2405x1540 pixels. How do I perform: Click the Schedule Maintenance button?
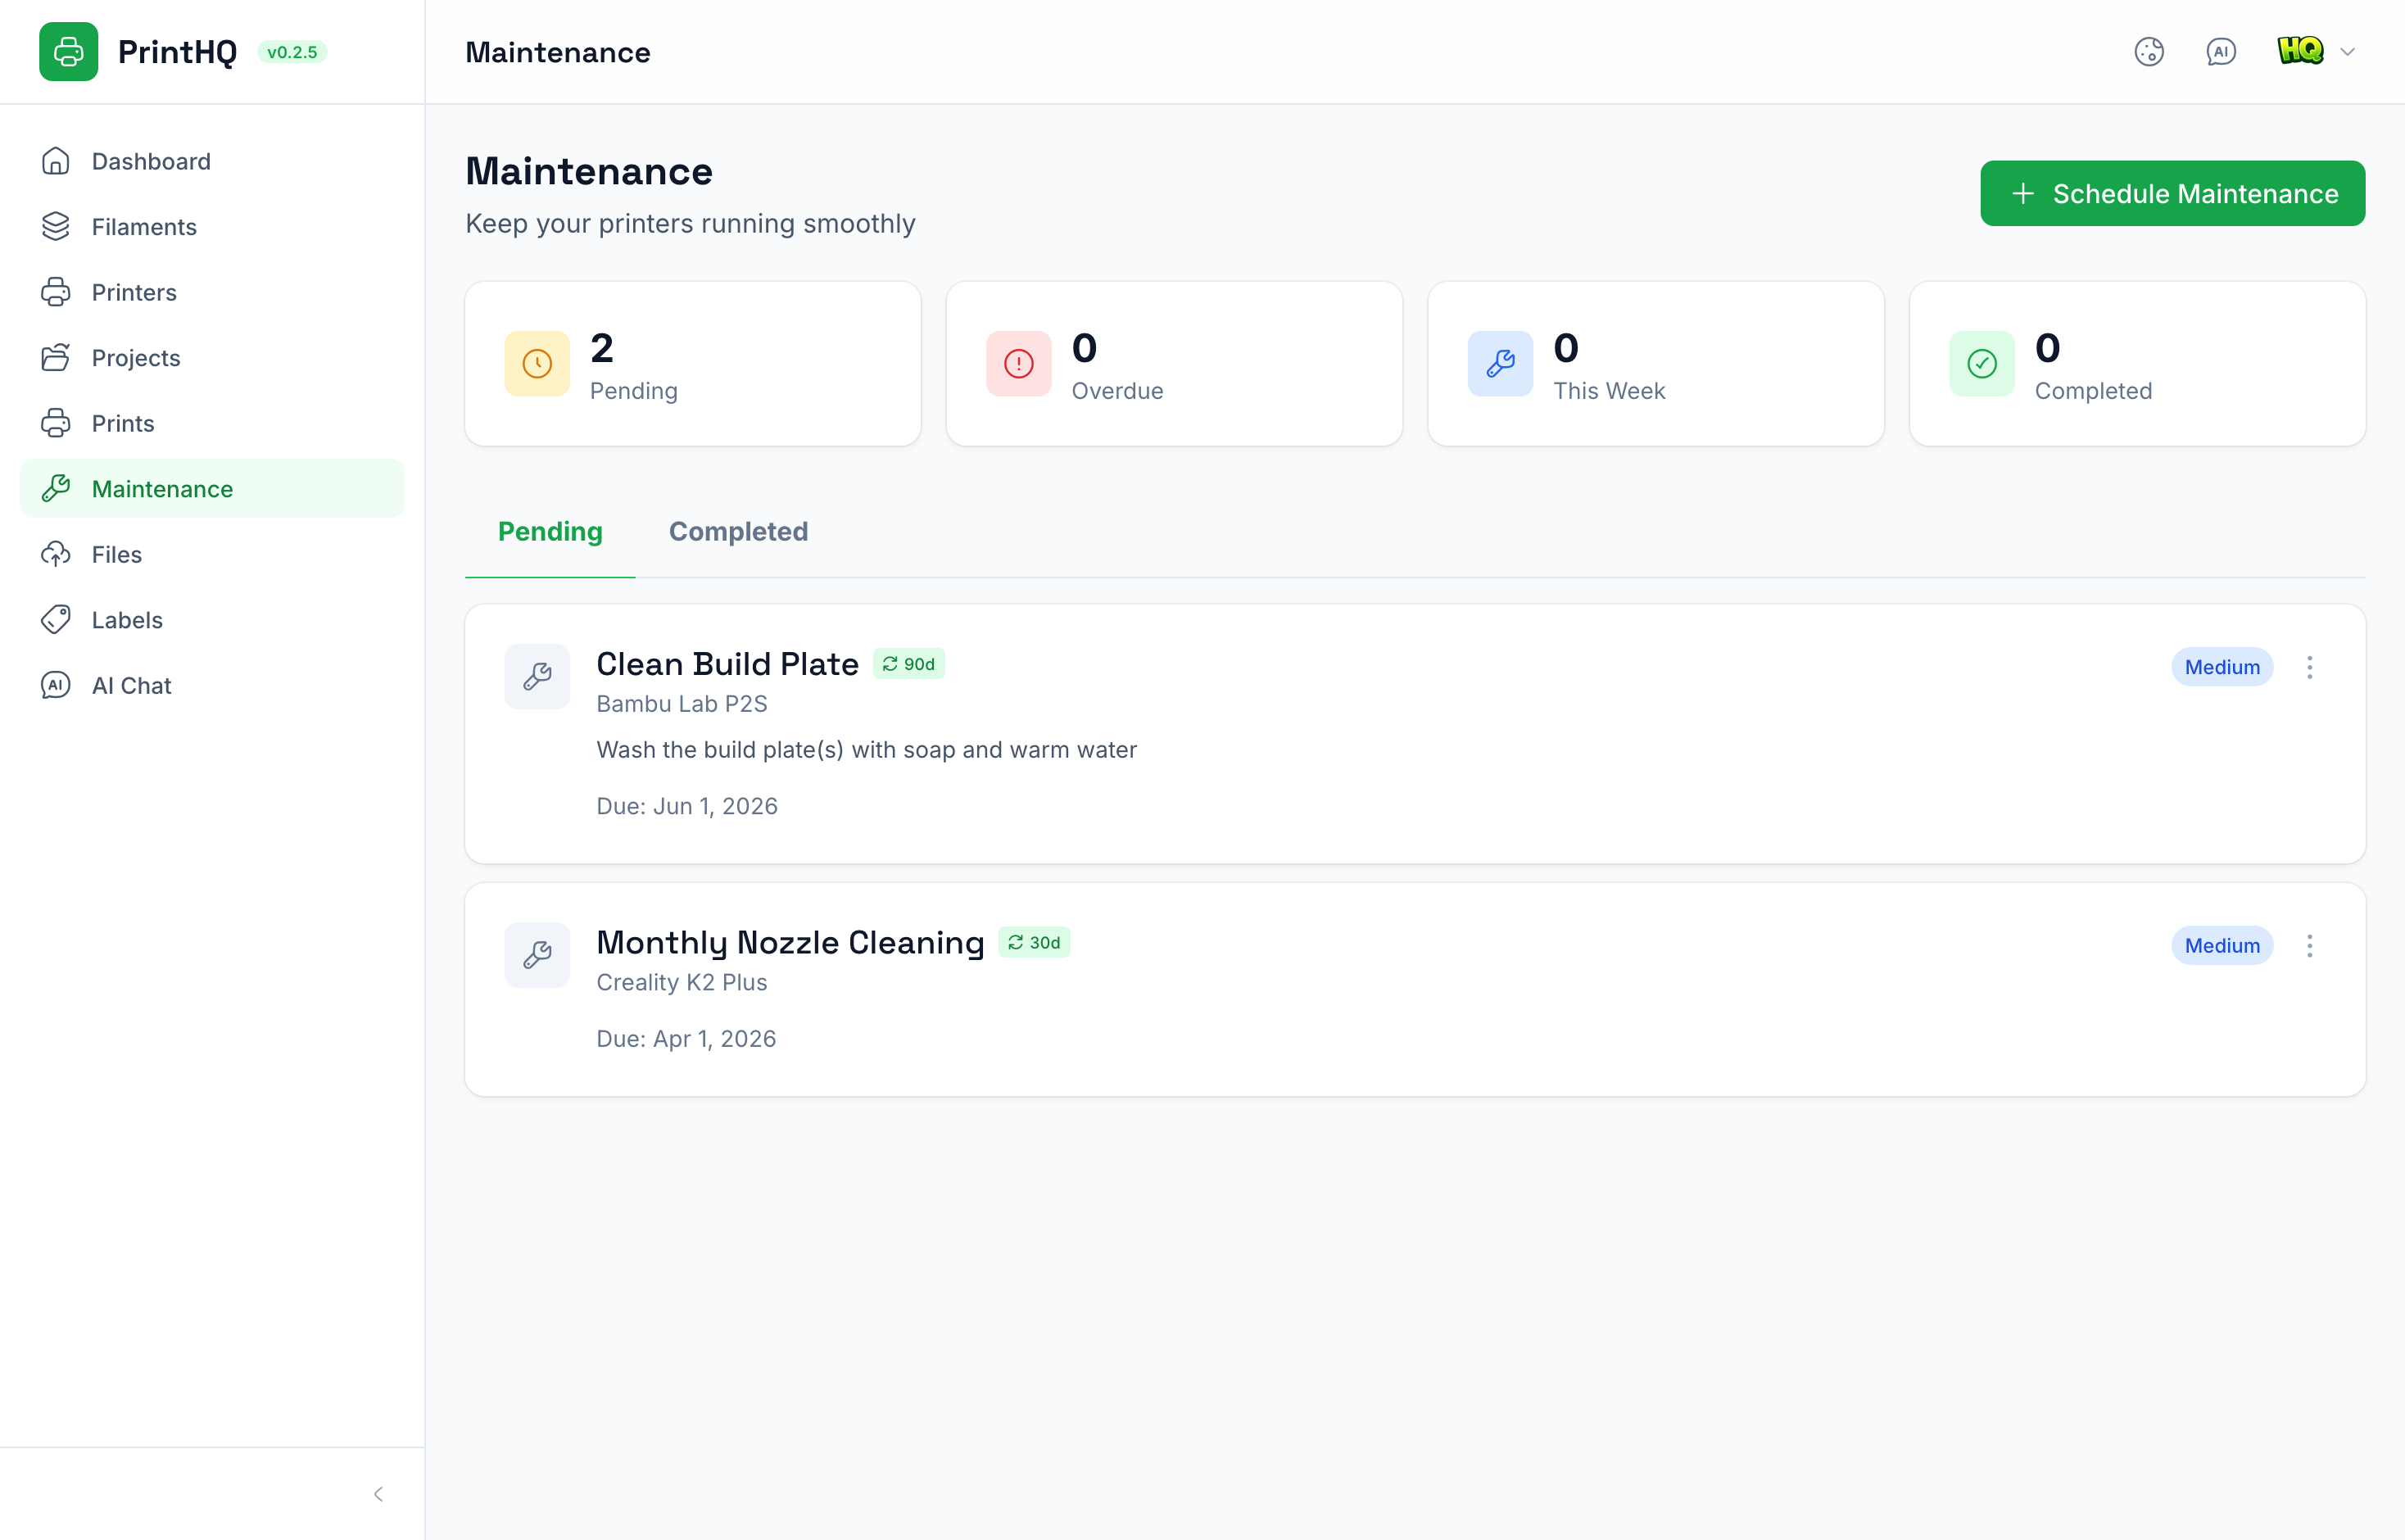point(2171,193)
